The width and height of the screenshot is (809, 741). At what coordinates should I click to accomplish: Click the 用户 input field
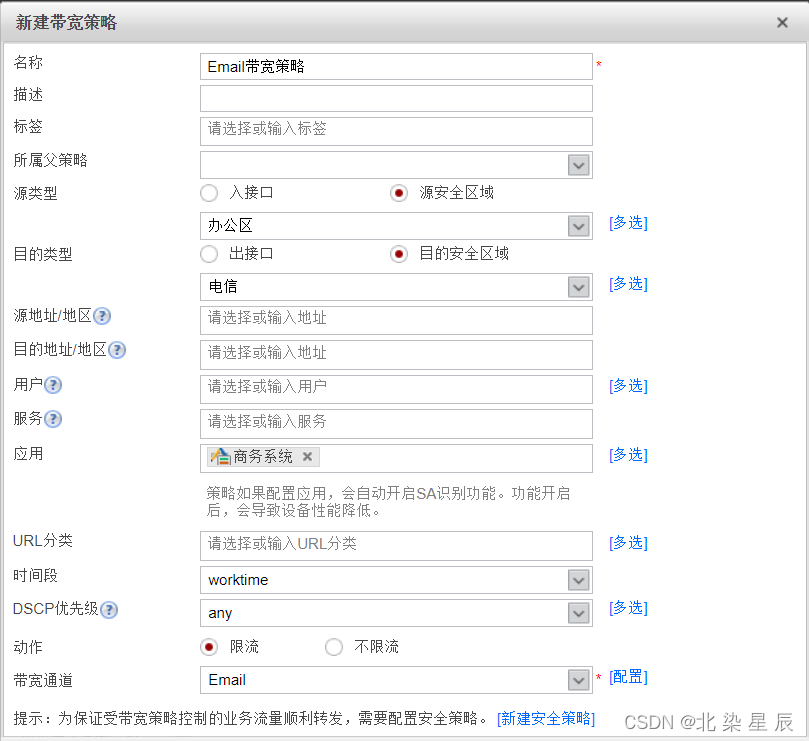coord(396,390)
